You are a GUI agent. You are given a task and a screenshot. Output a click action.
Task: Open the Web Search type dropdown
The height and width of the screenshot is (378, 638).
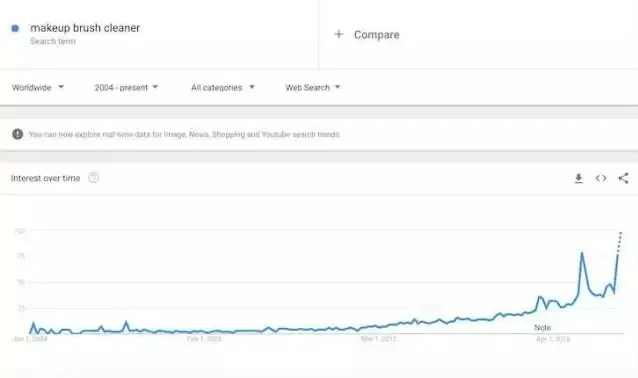(312, 87)
